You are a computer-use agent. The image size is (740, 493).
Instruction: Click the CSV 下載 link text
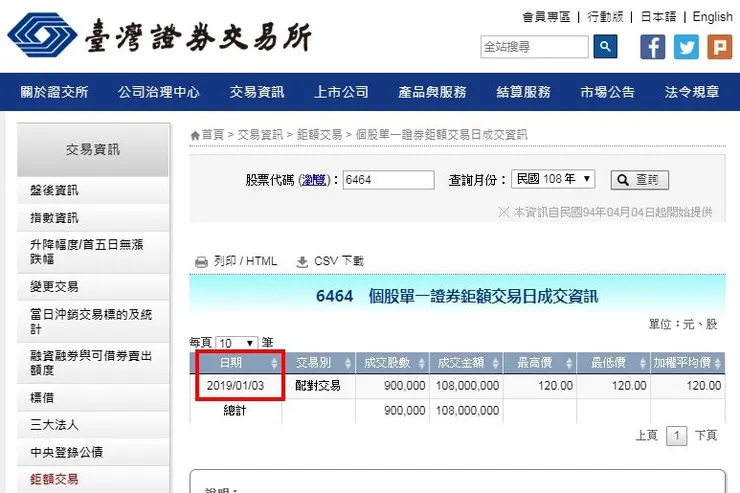point(339,261)
